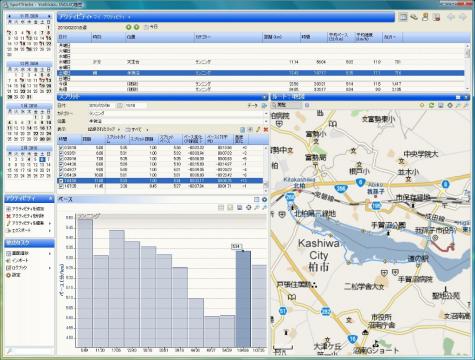The image size is (475, 360).
Task: Show the next month in the calendar
Action: click(49, 16)
